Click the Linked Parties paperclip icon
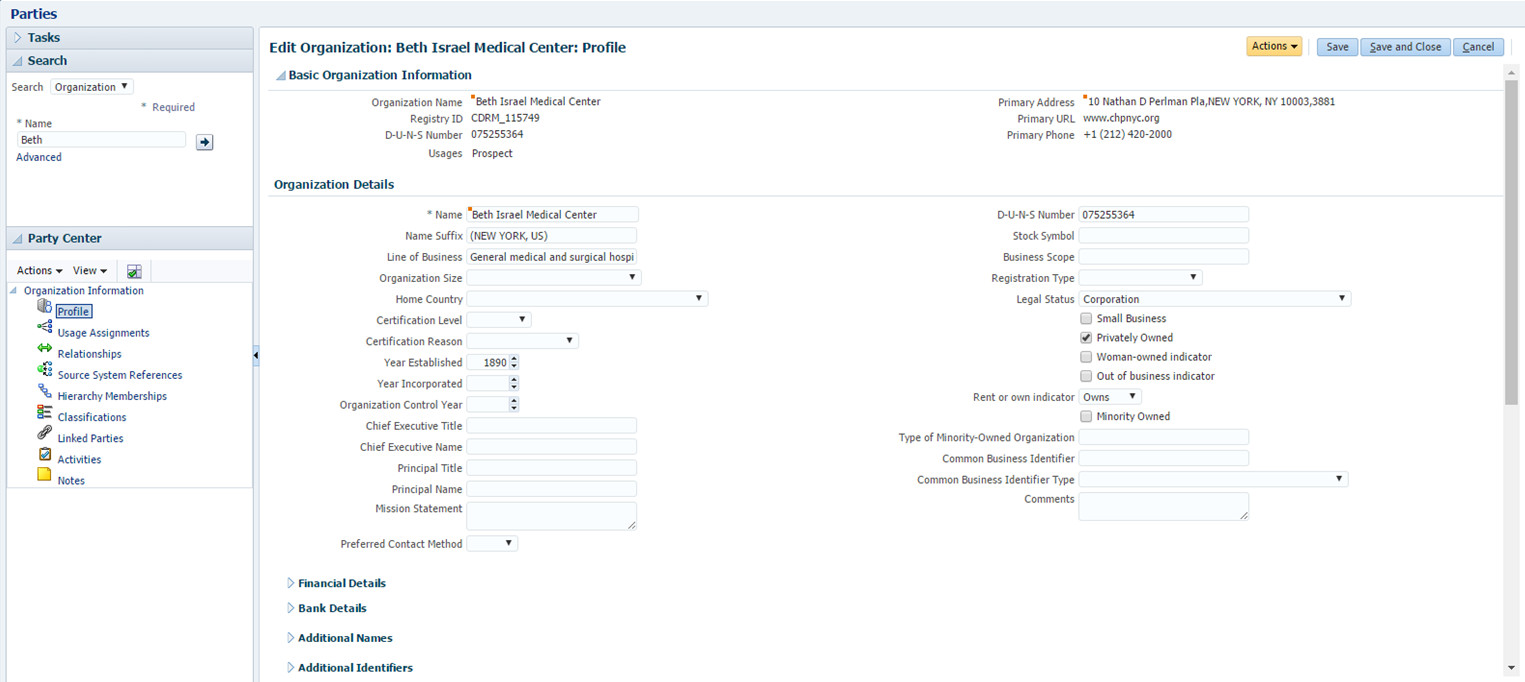 (44, 432)
